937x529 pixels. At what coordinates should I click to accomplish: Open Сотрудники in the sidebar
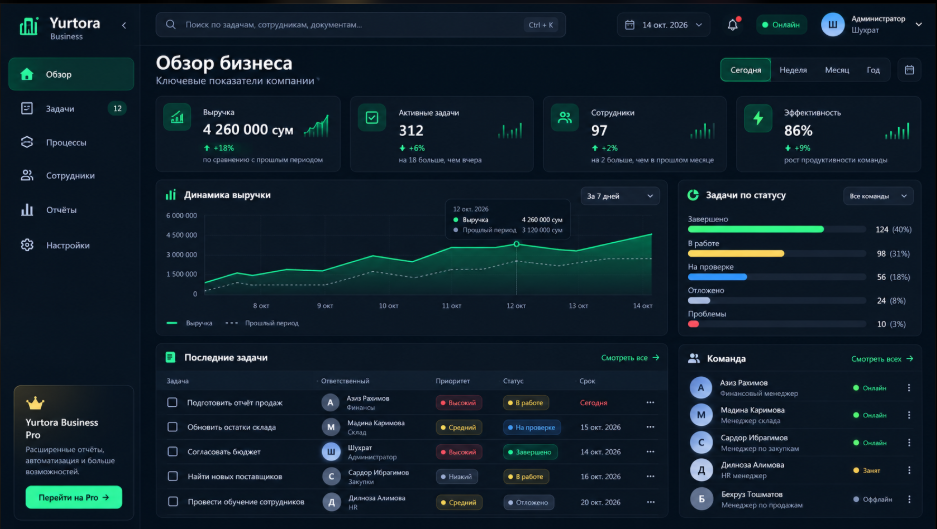click(x=71, y=176)
